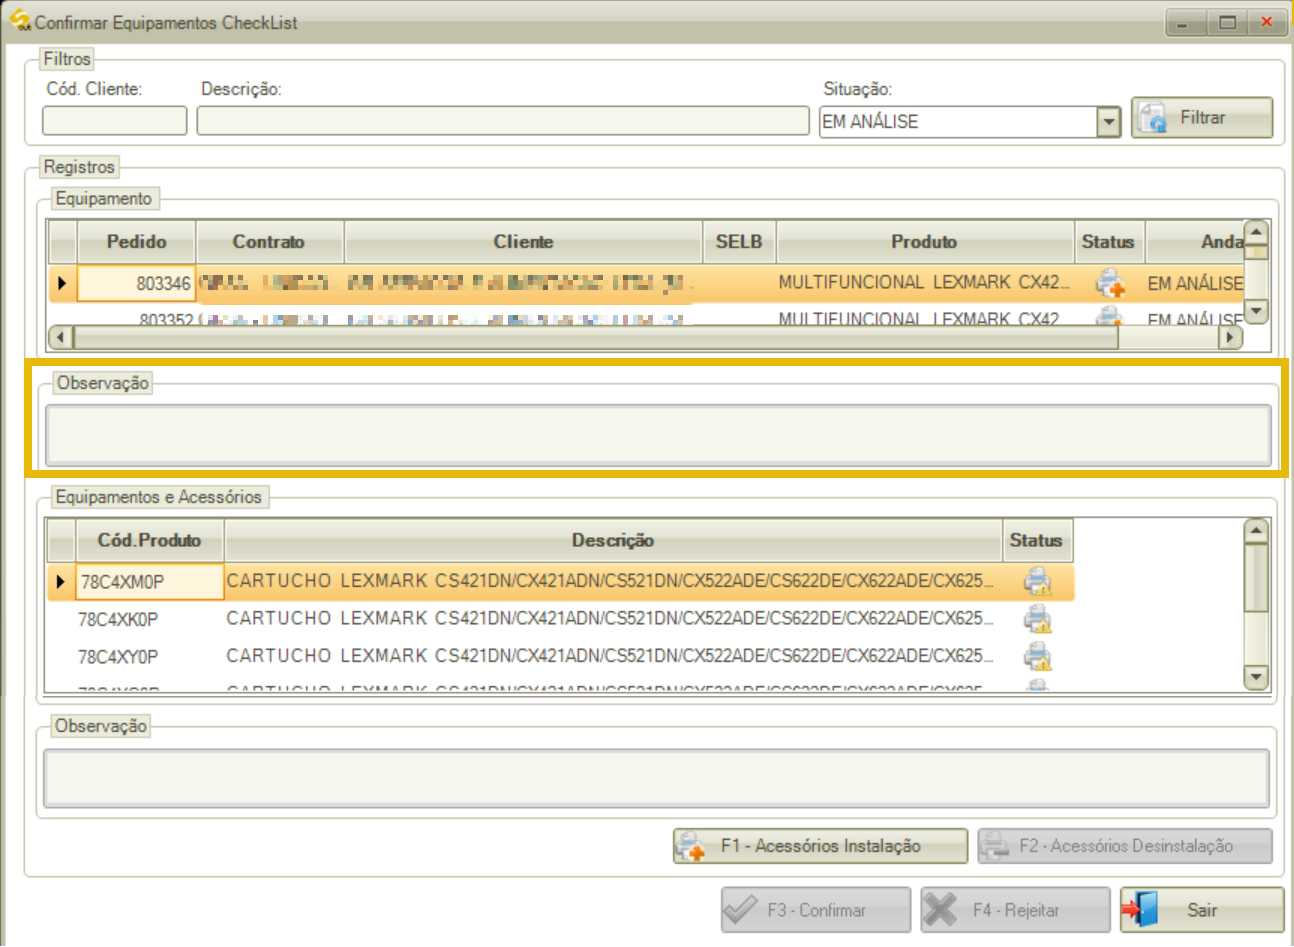Click the SELB column header
Image resolution: width=1294 pixels, height=947 pixels.
coord(739,242)
